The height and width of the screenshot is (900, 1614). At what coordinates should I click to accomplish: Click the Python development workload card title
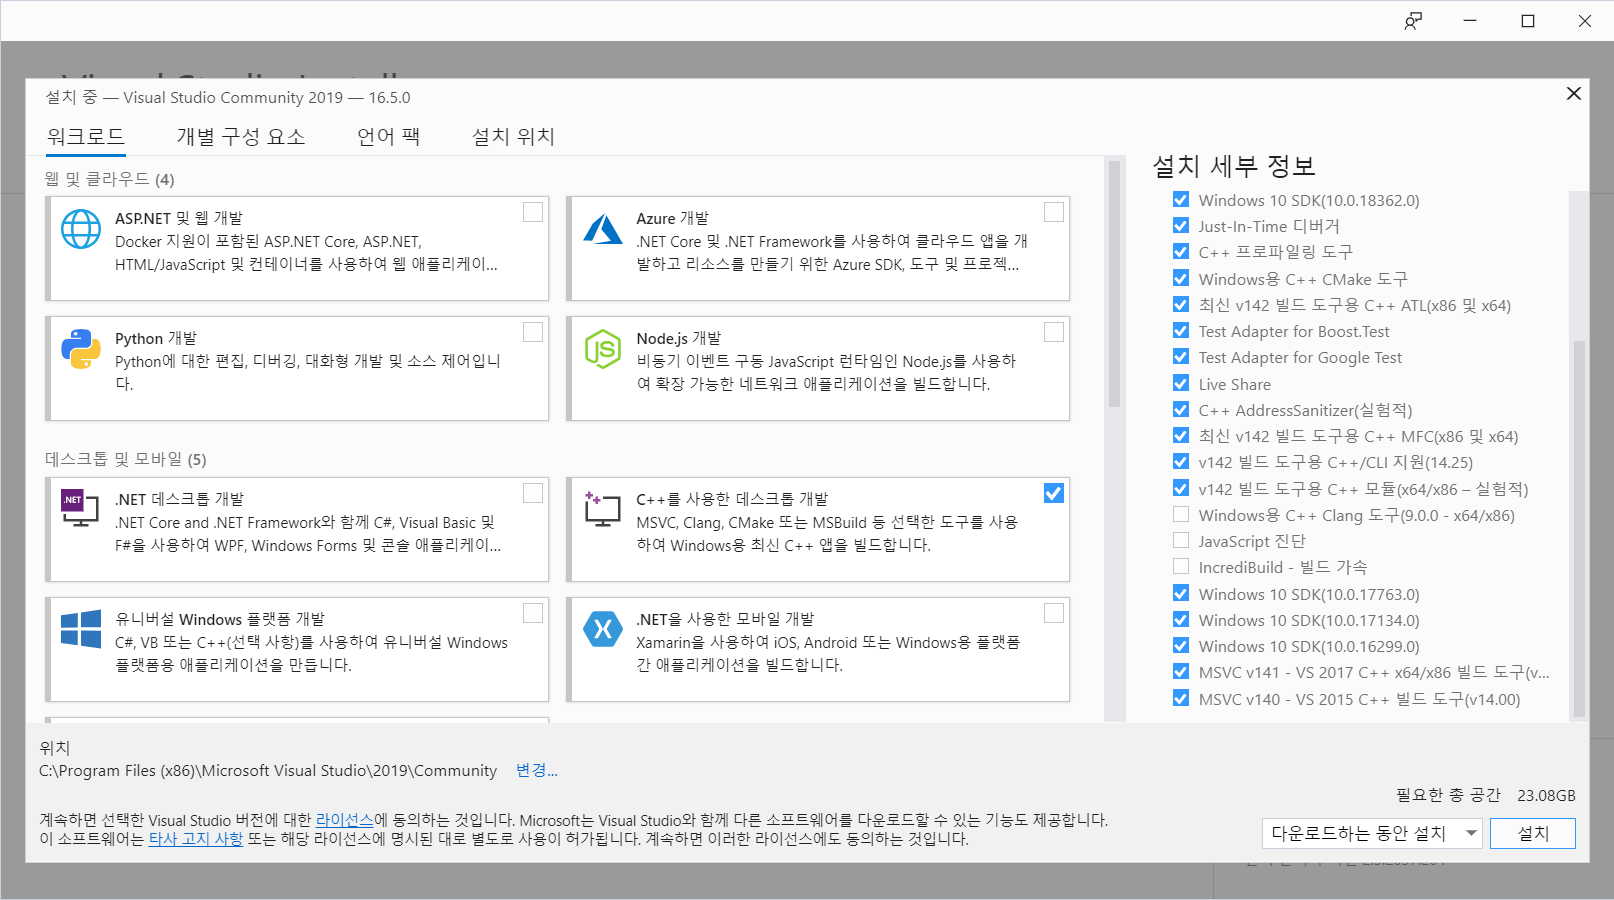156,339
